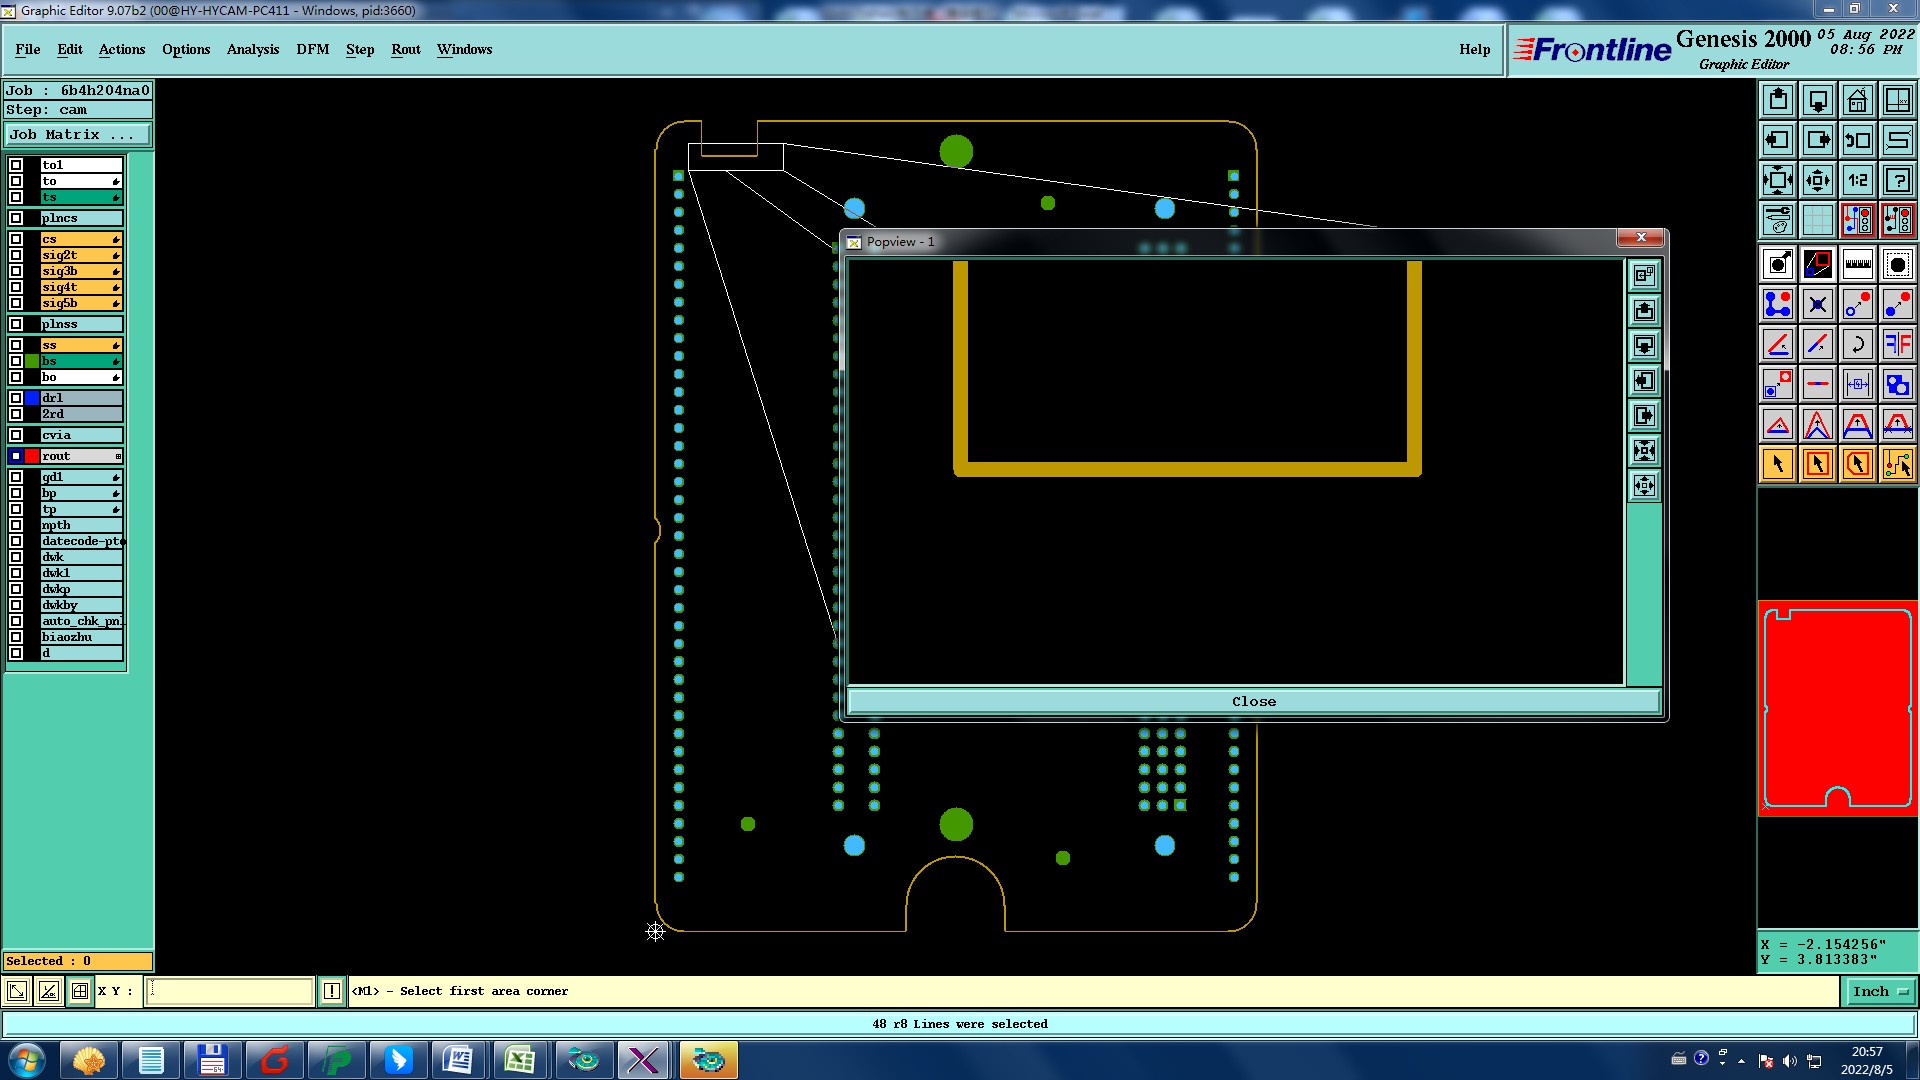Open the Rout menu
This screenshot has height=1080, width=1920.
[405, 49]
